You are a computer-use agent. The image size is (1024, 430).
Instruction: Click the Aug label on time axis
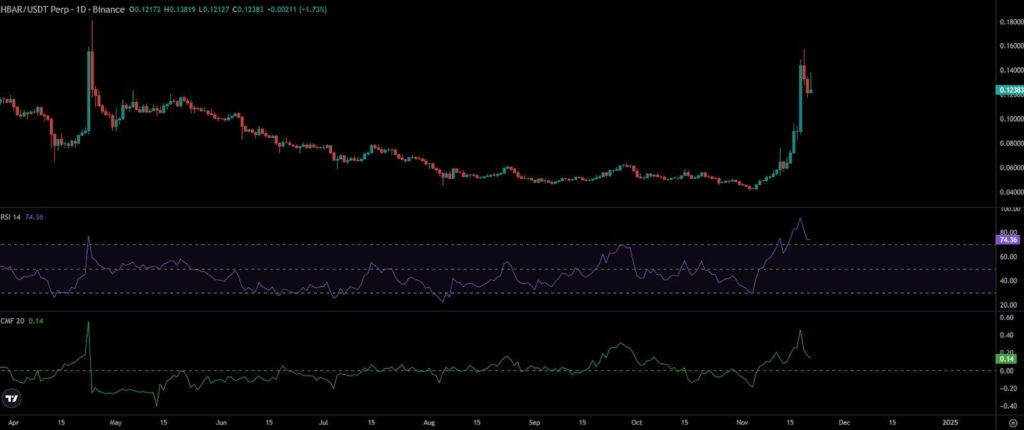[431, 423]
